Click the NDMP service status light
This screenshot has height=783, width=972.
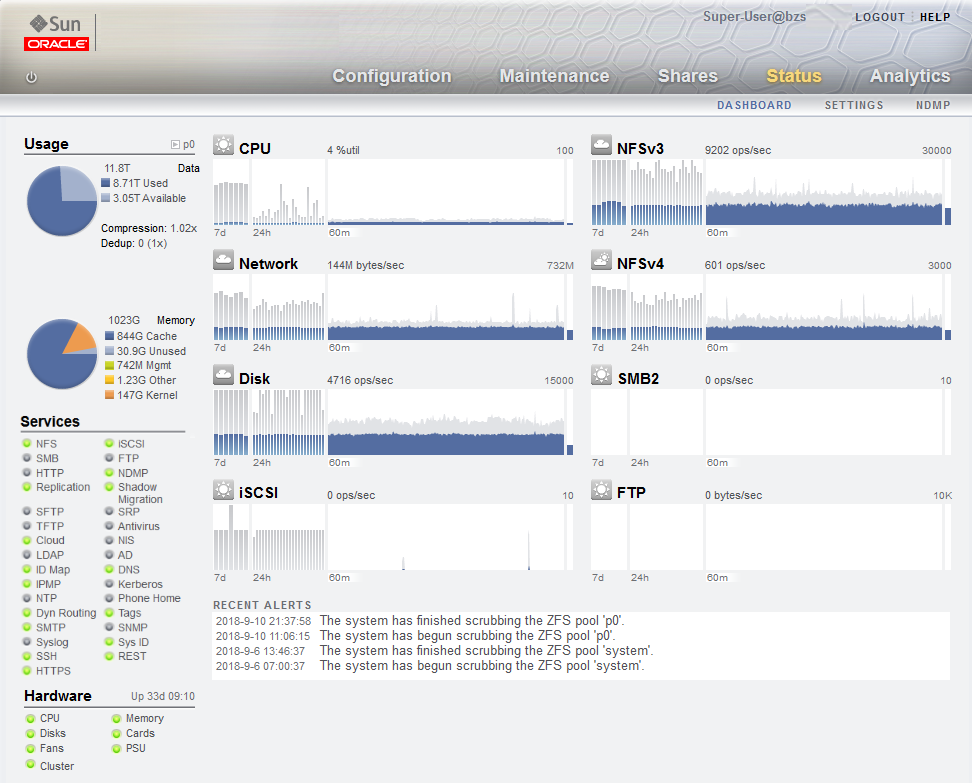(109, 472)
